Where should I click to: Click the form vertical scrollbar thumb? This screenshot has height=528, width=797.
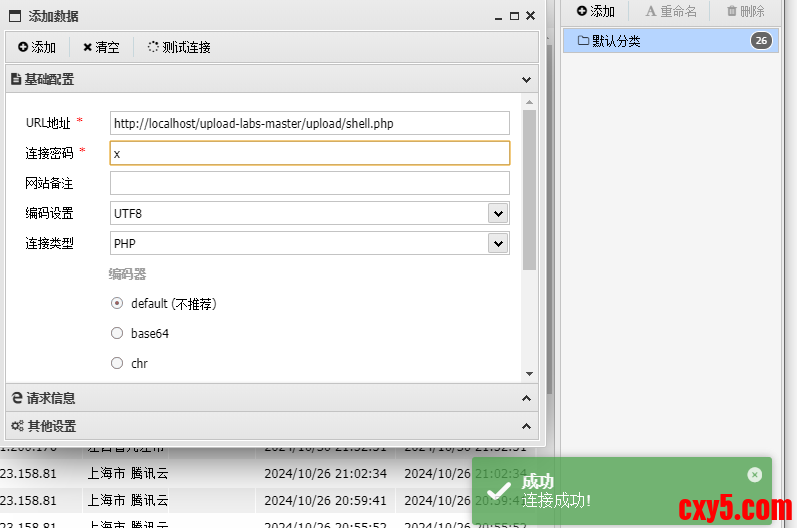click(x=529, y=190)
